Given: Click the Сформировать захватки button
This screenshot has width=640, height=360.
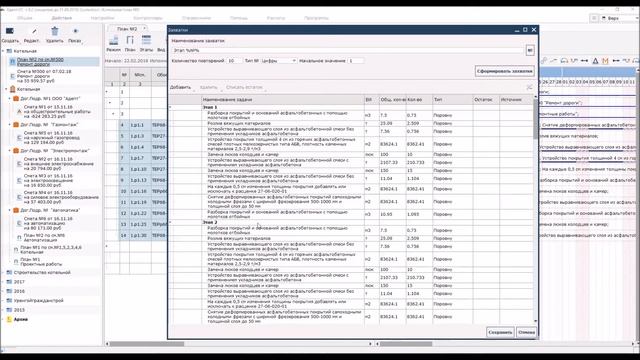Looking at the screenshot, I should pyautogui.click(x=504, y=71).
